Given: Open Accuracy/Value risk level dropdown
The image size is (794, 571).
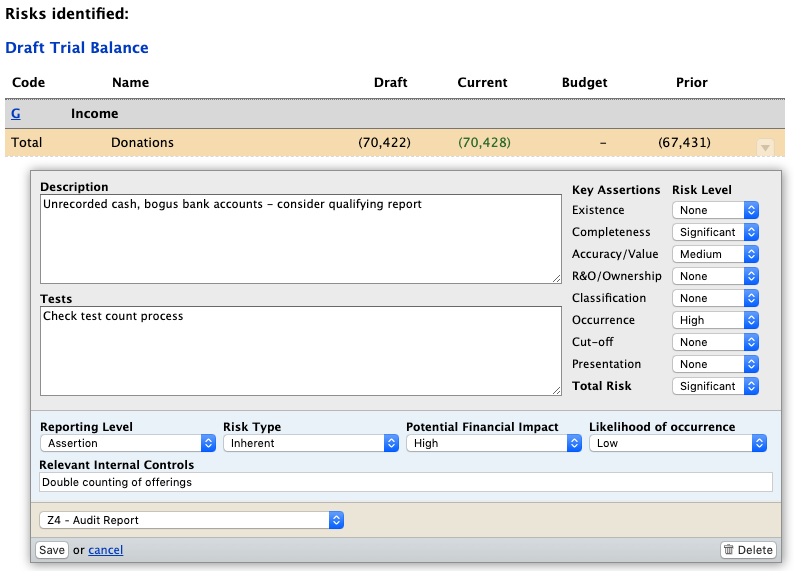Looking at the screenshot, I should (x=715, y=254).
